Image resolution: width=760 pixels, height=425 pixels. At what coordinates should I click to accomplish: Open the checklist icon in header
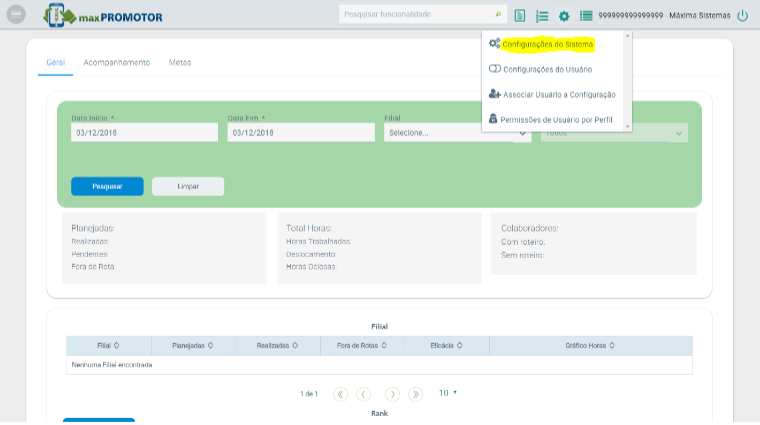pyautogui.click(x=542, y=16)
